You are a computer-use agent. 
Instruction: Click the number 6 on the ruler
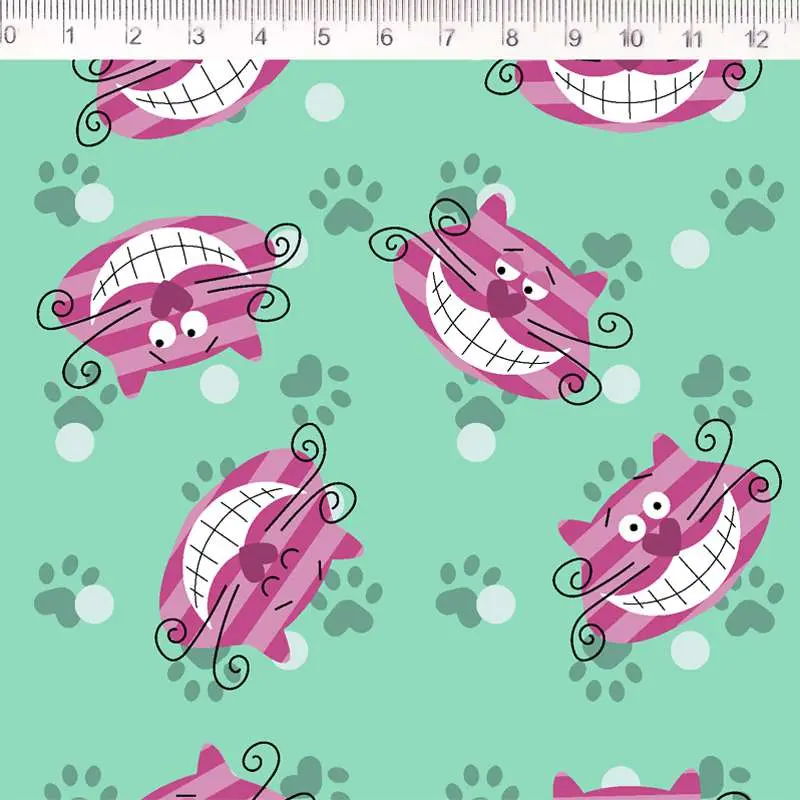click(x=385, y=38)
